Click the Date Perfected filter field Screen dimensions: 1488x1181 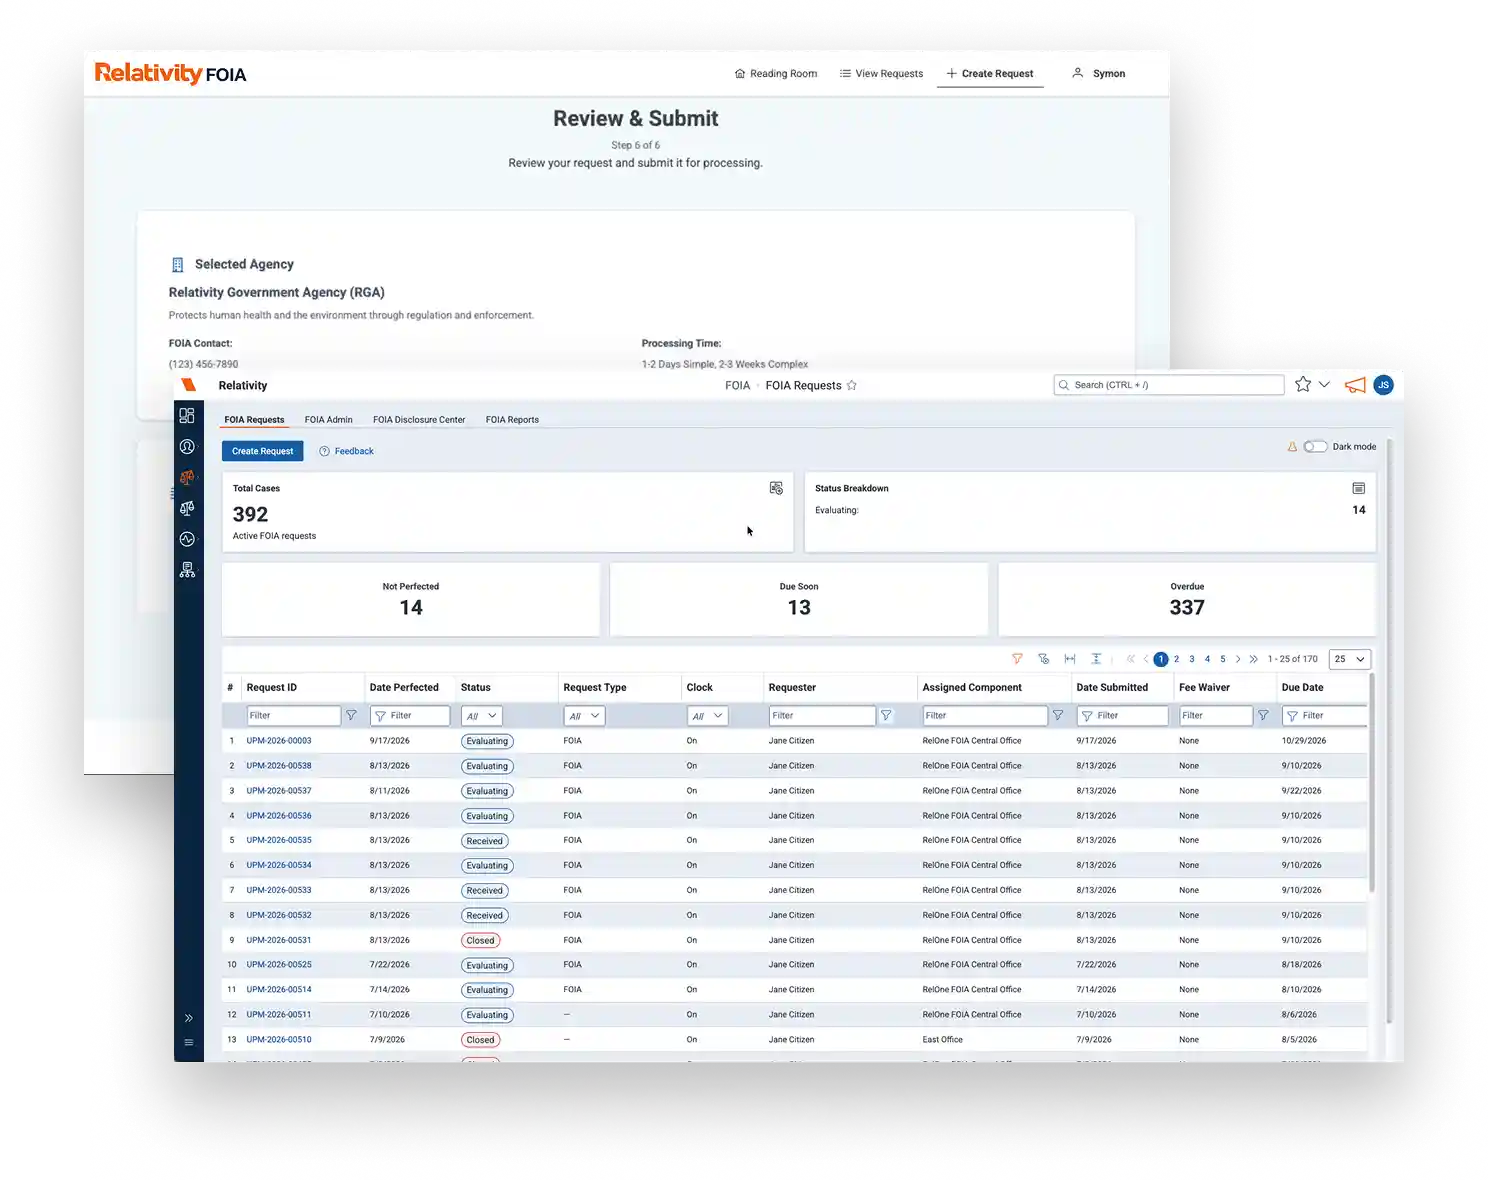click(x=410, y=716)
